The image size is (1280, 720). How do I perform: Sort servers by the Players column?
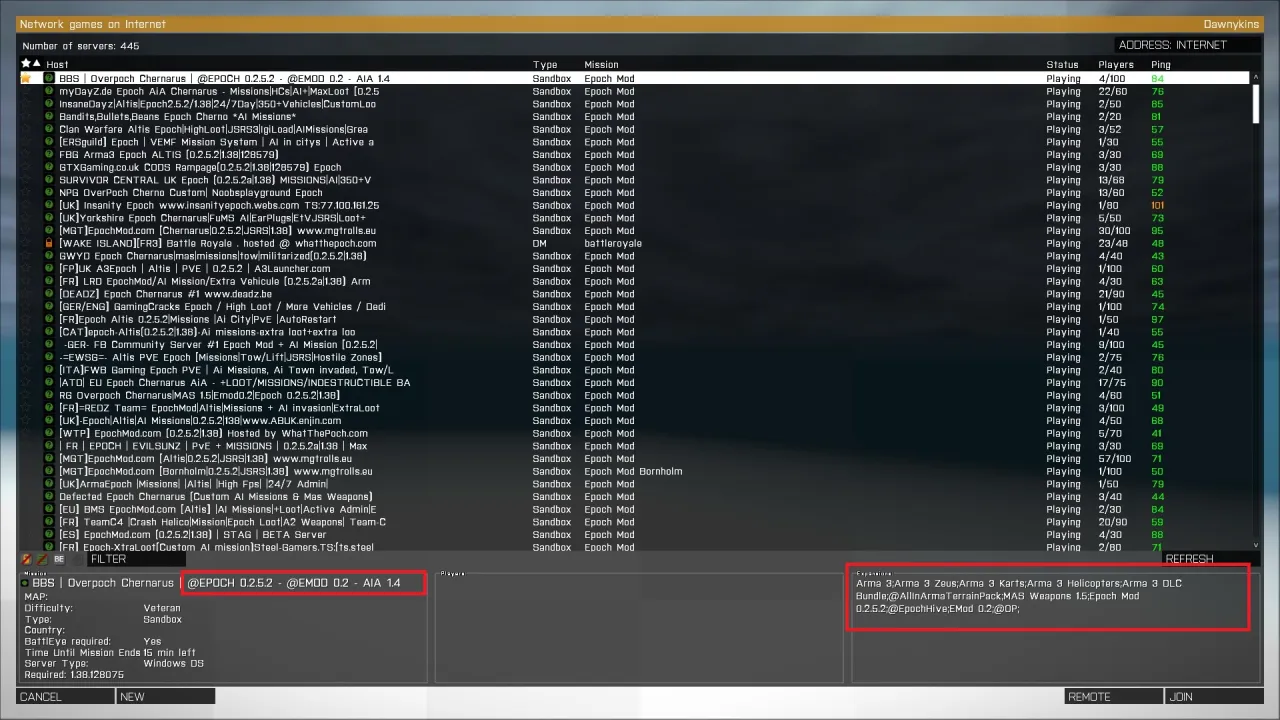[1116, 64]
